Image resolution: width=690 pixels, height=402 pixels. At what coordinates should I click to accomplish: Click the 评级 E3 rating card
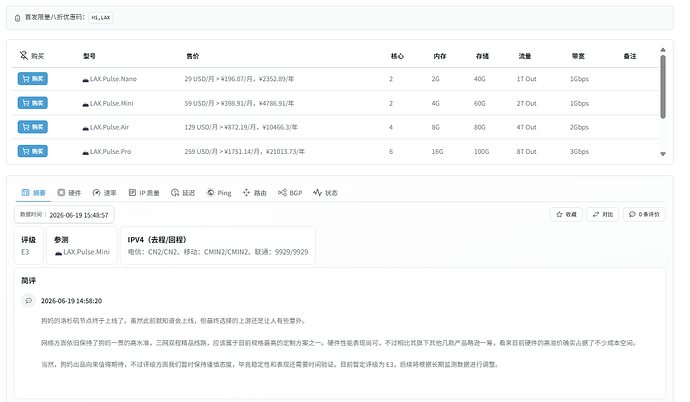pos(29,245)
